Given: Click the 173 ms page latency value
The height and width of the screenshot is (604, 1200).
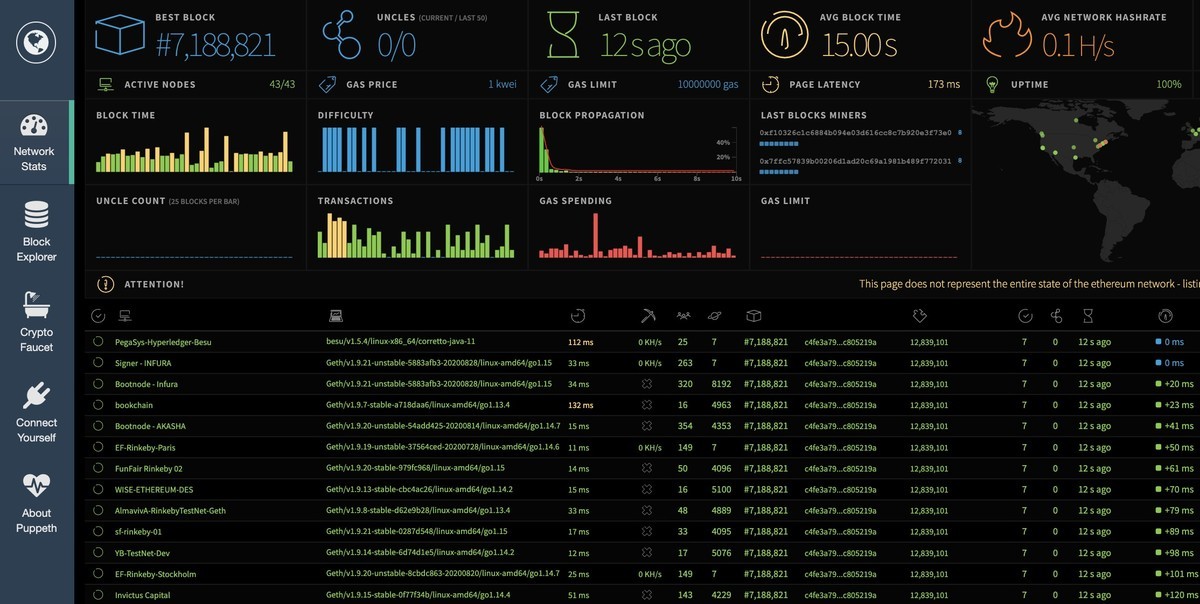Looking at the screenshot, I should coord(943,85).
